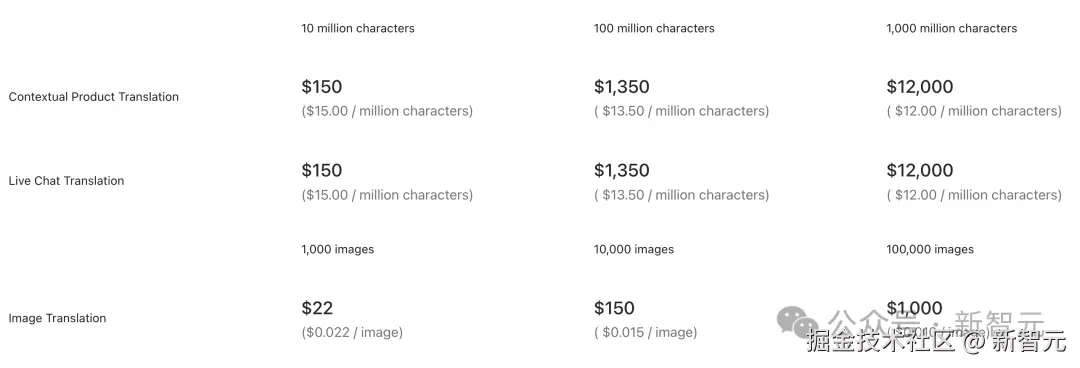Click the Live Chat Translation row label
This screenshot has width=1080, height=368.
click(x=66, y=181)
